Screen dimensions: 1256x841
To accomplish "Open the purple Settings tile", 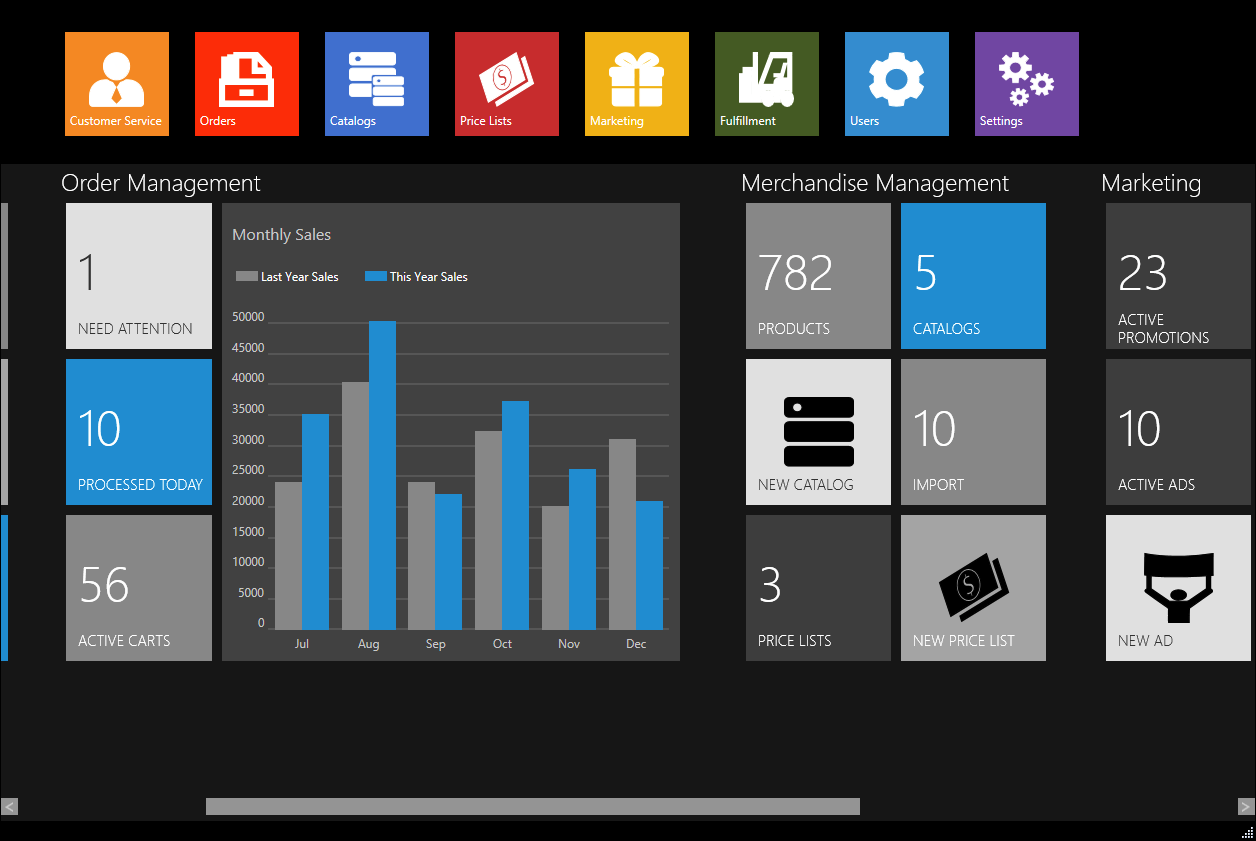I will point(1027,84).
